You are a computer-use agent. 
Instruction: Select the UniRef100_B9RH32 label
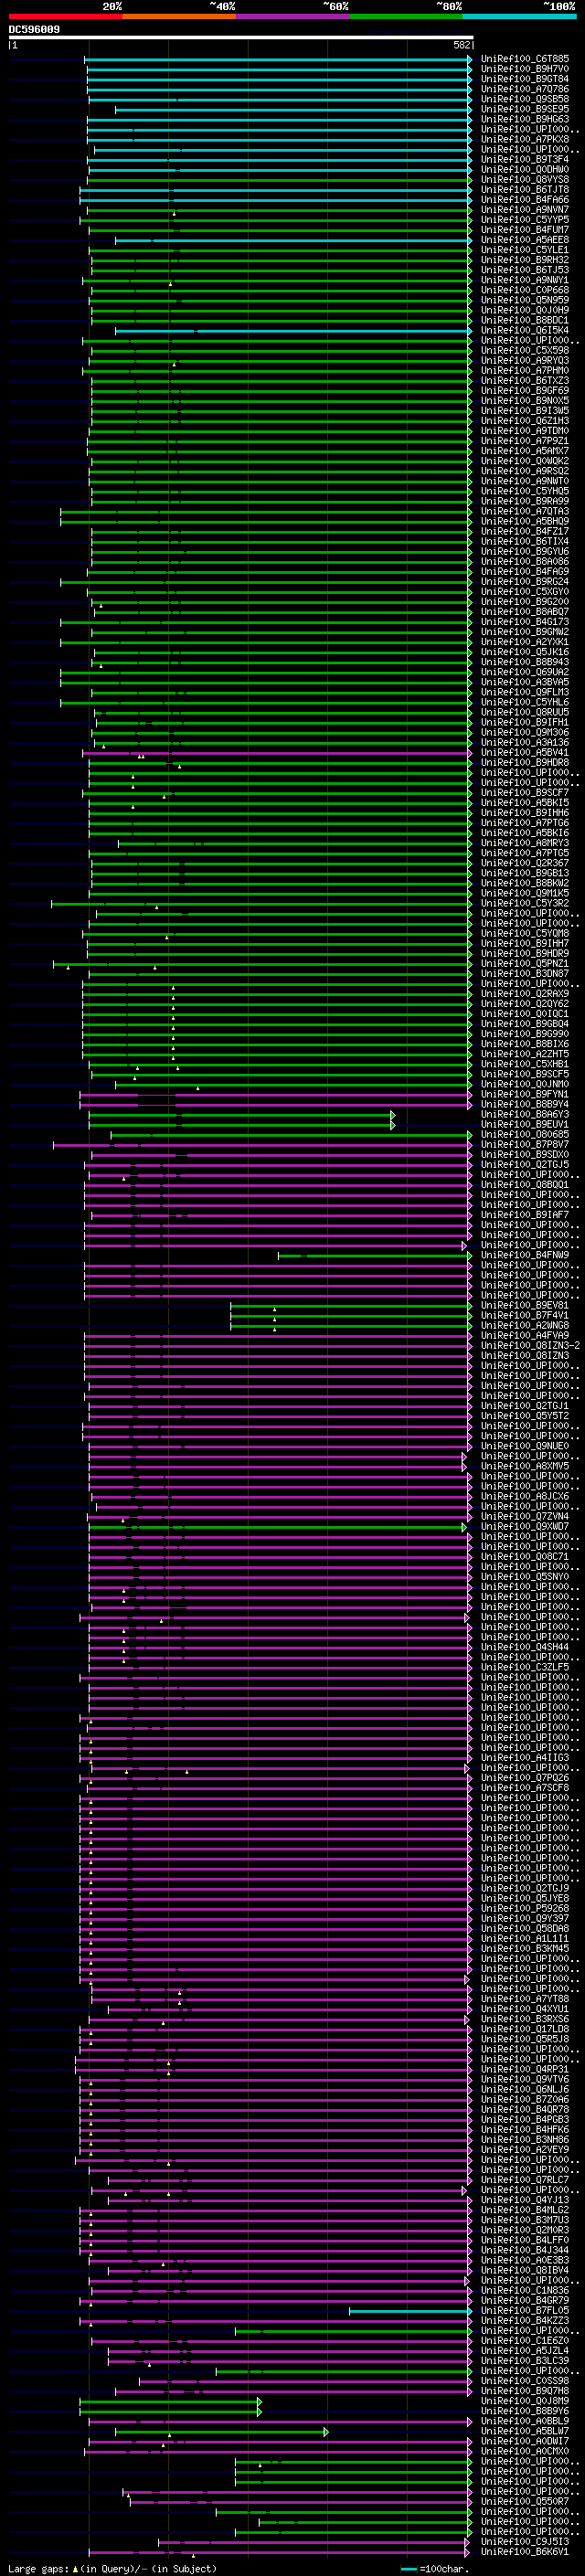[525, 260]
